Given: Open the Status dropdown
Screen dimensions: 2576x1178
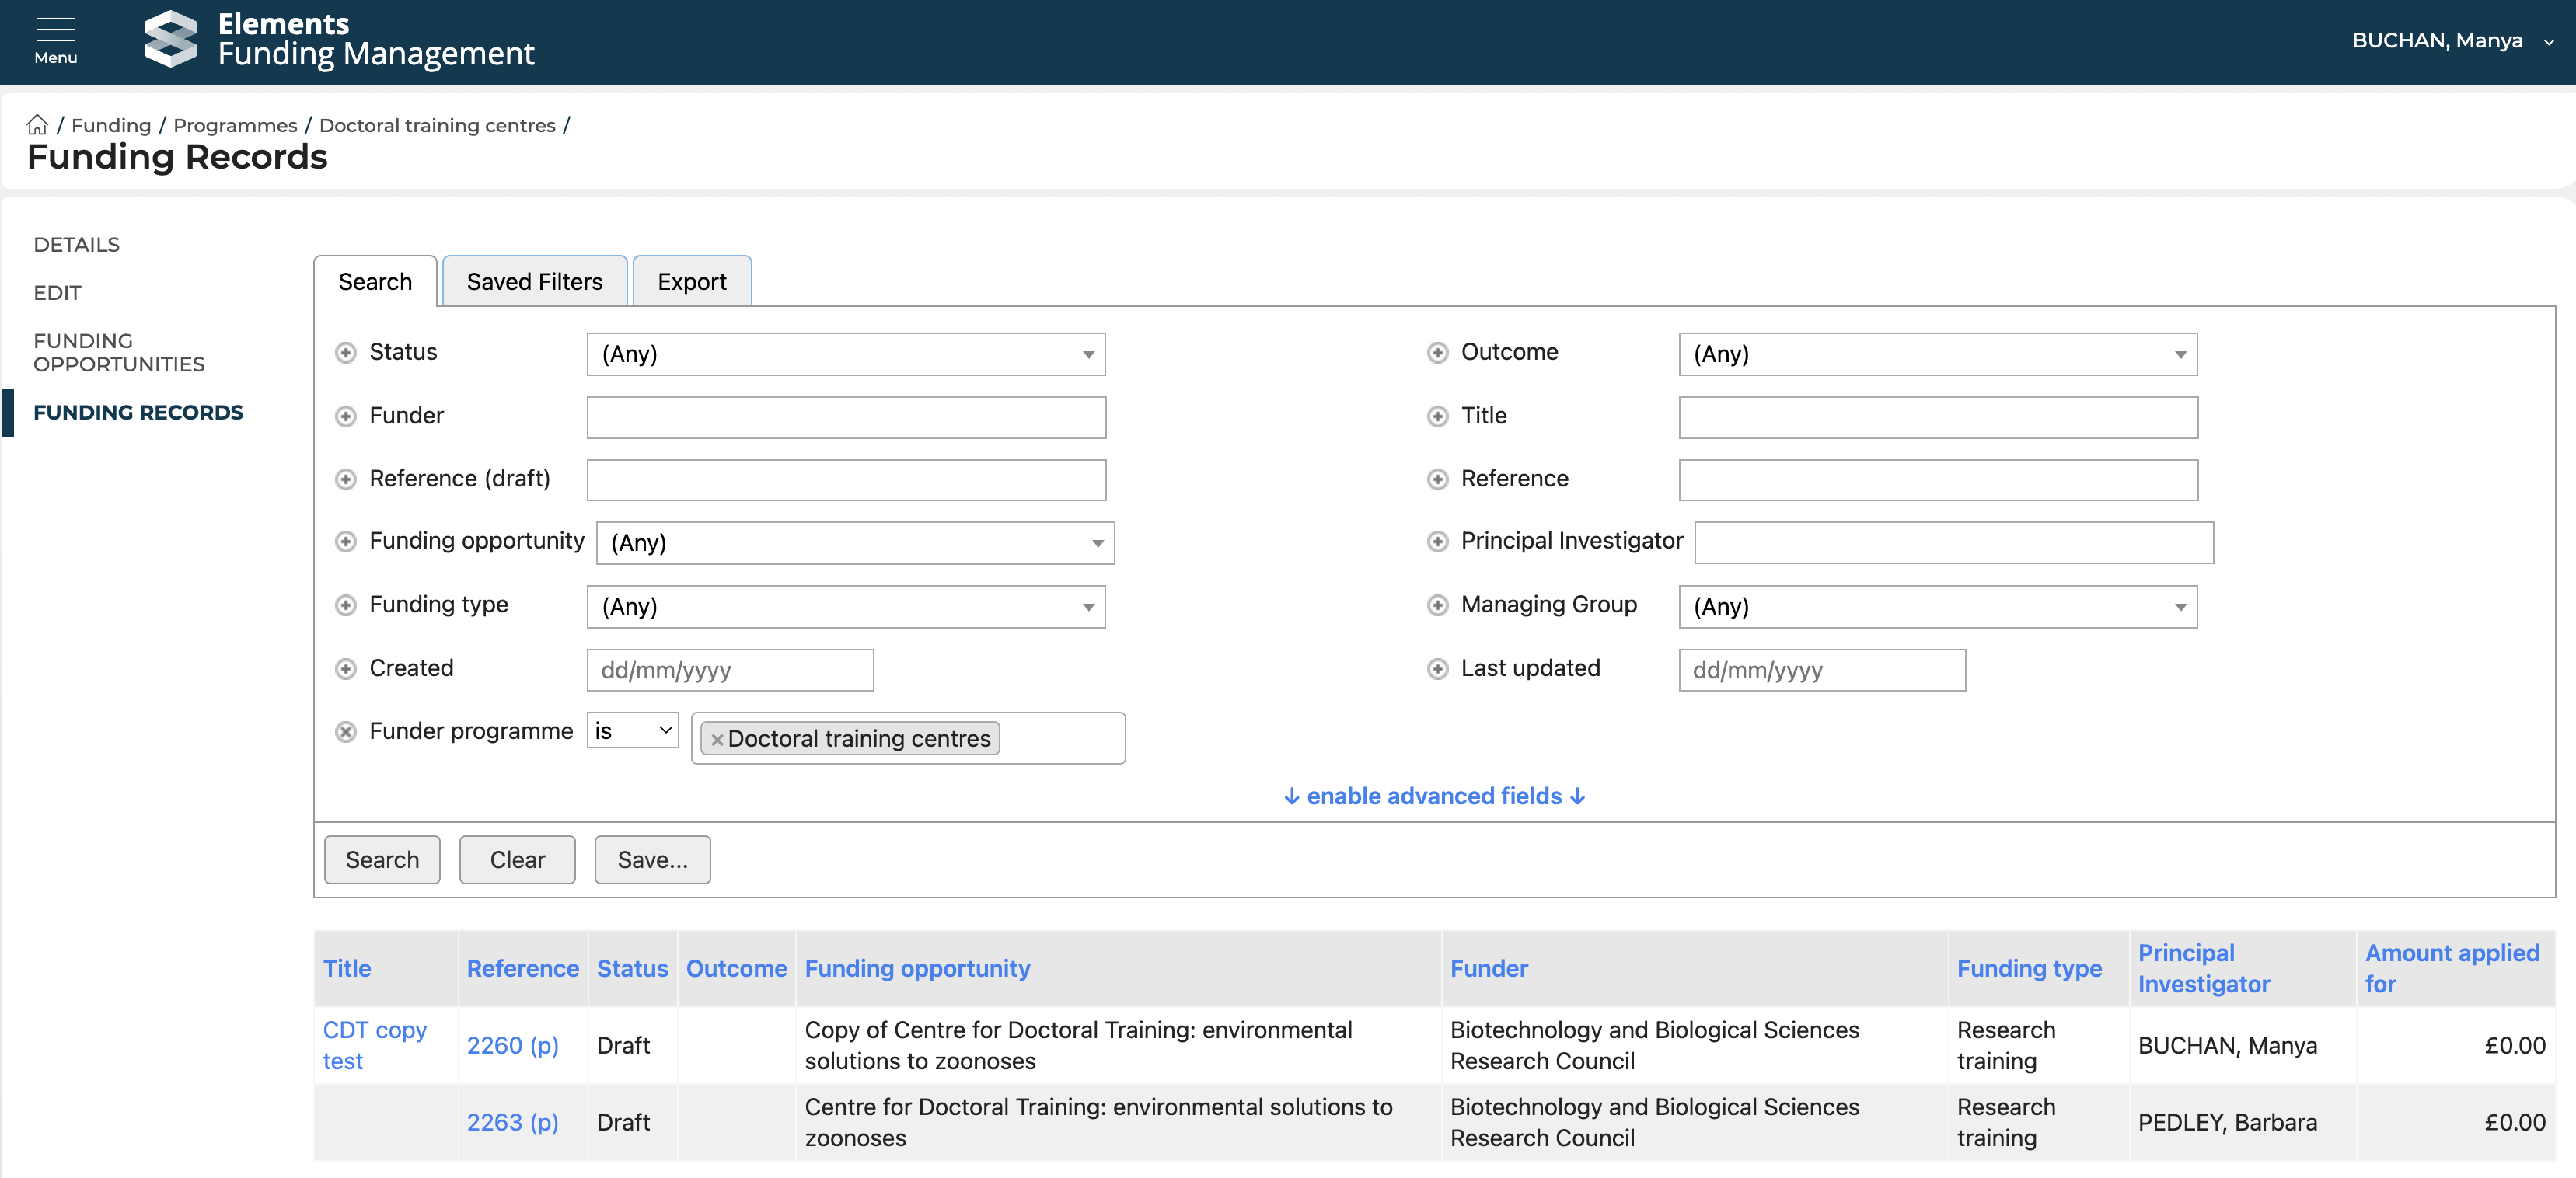Looking at the screenshot, I should 845,354.
